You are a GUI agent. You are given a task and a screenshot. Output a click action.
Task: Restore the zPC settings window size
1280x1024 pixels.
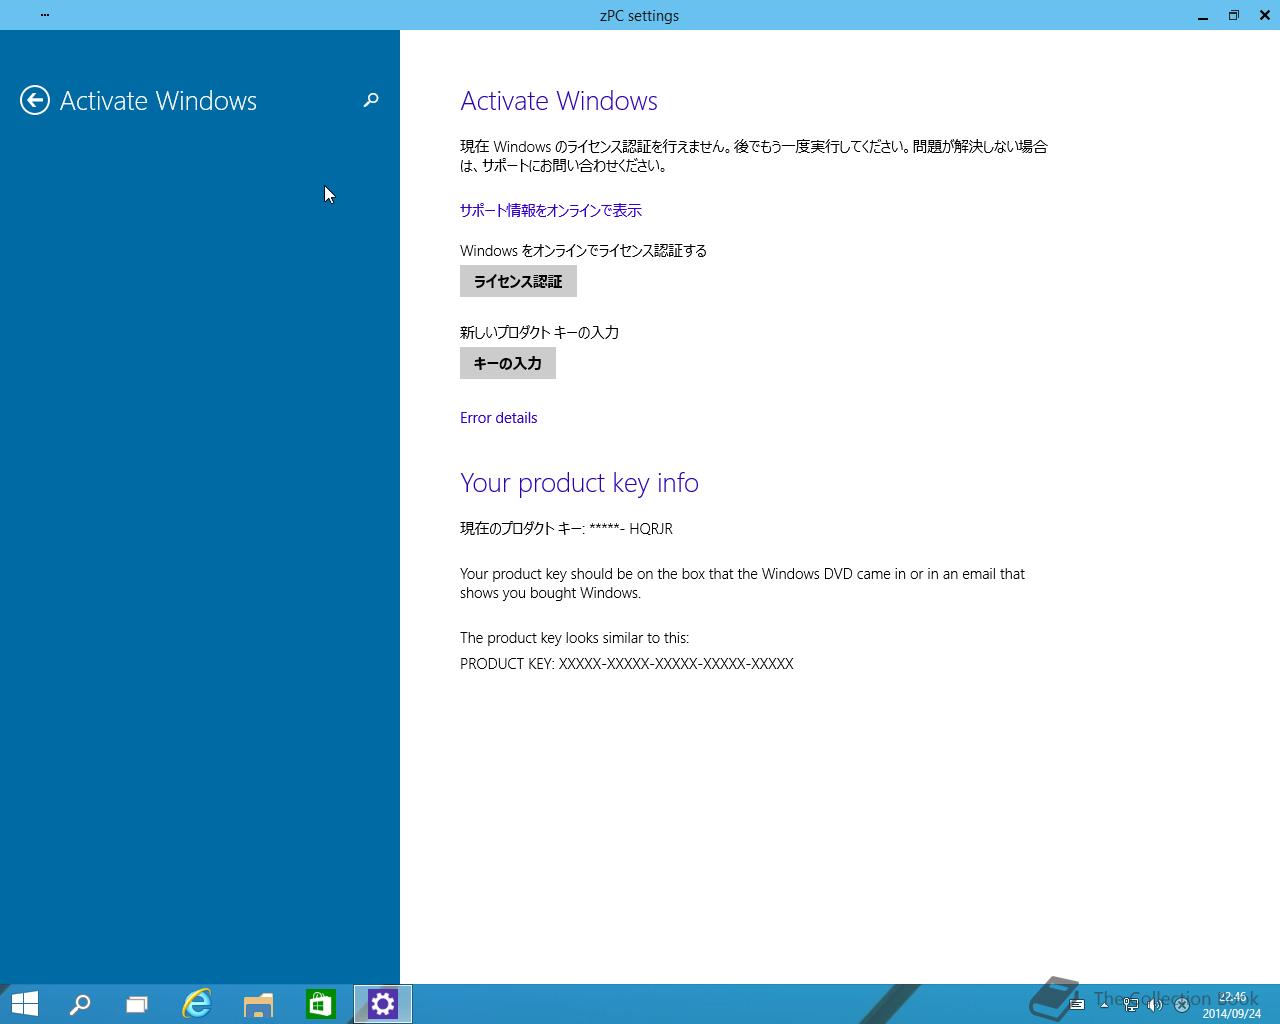click(1234, 15)
